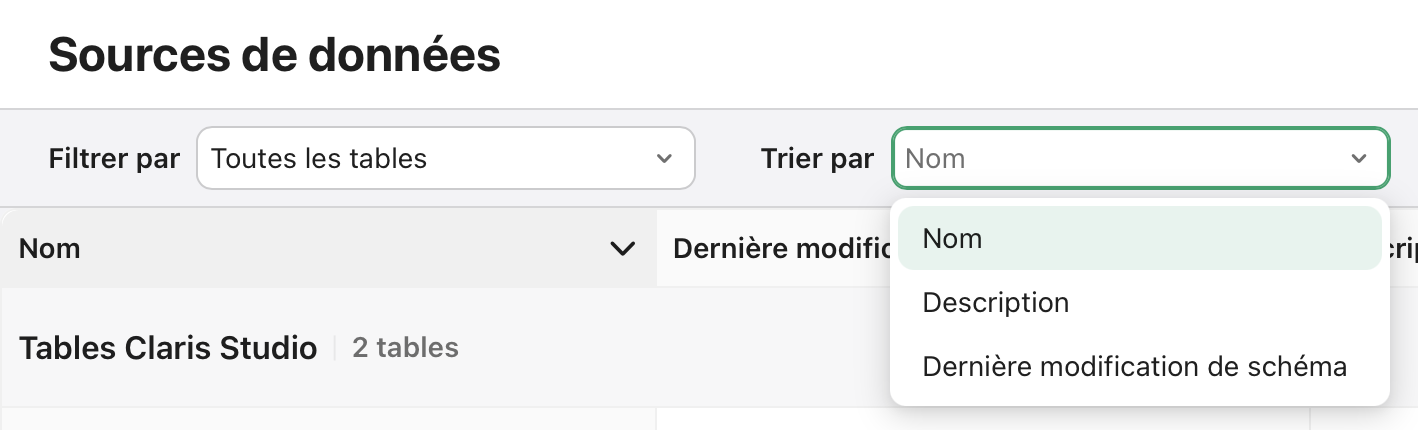
Task: Click the sort arrow in Nom column header
Action: pyautogui.click(x=622, y=248)
